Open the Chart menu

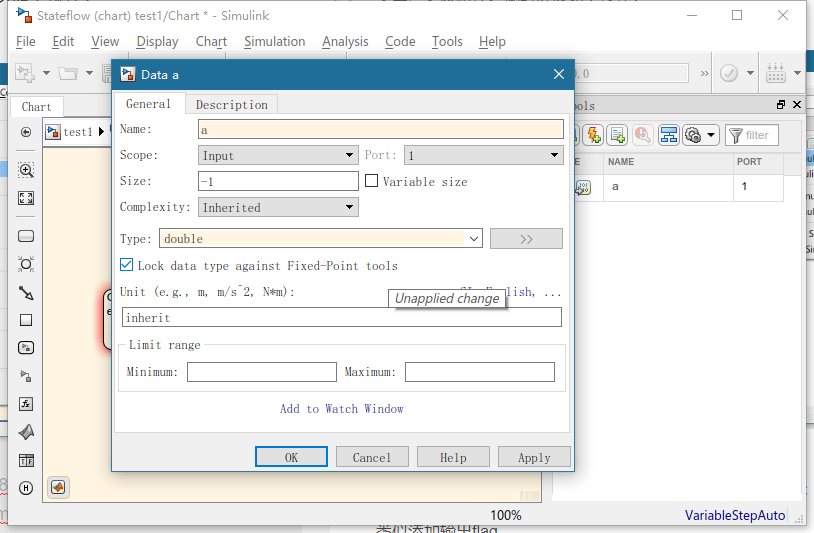[x=211, y=42]
